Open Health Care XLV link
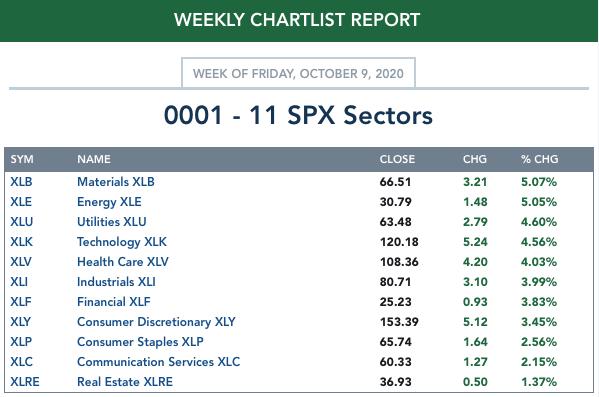The image size is (599, 397). [123, 262]
